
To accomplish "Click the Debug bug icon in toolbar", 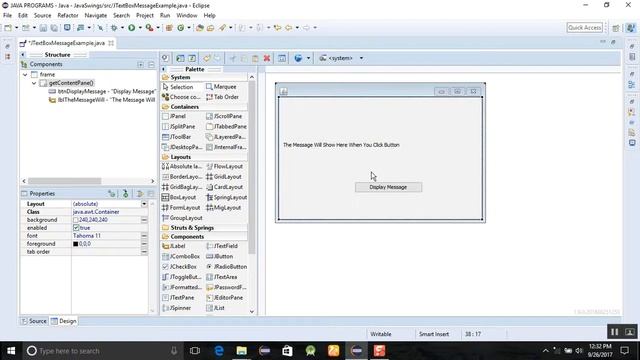I will [114, 28].
